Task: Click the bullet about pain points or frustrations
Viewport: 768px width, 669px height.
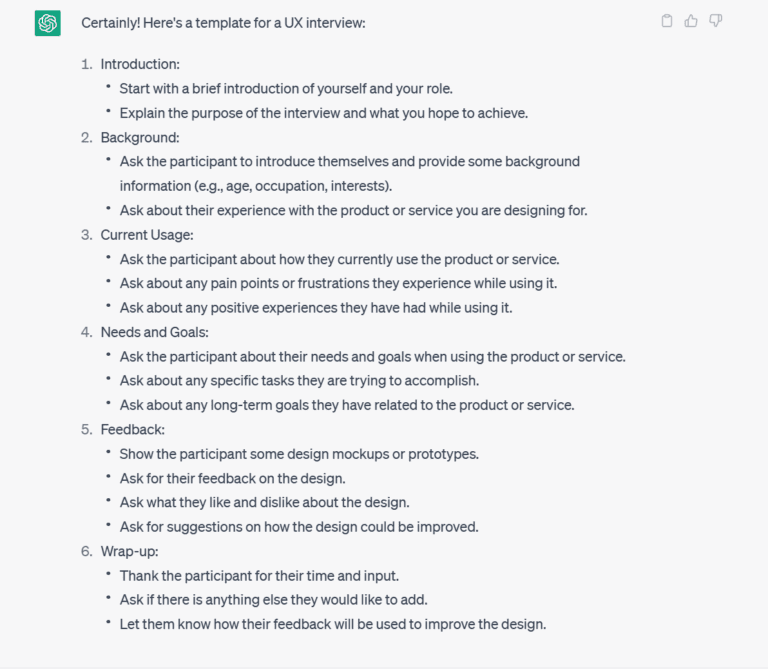Action: (x=338, y=283)
